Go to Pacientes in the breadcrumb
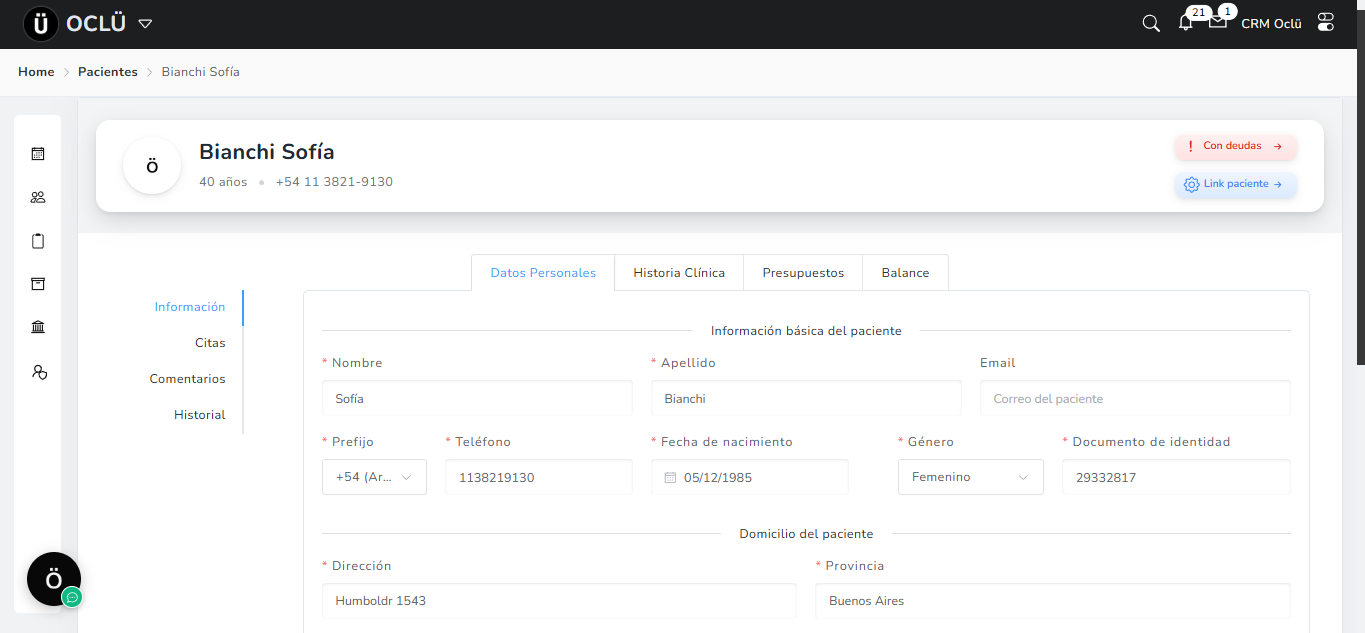This screenshot has width=1365, height=633. 108,72
